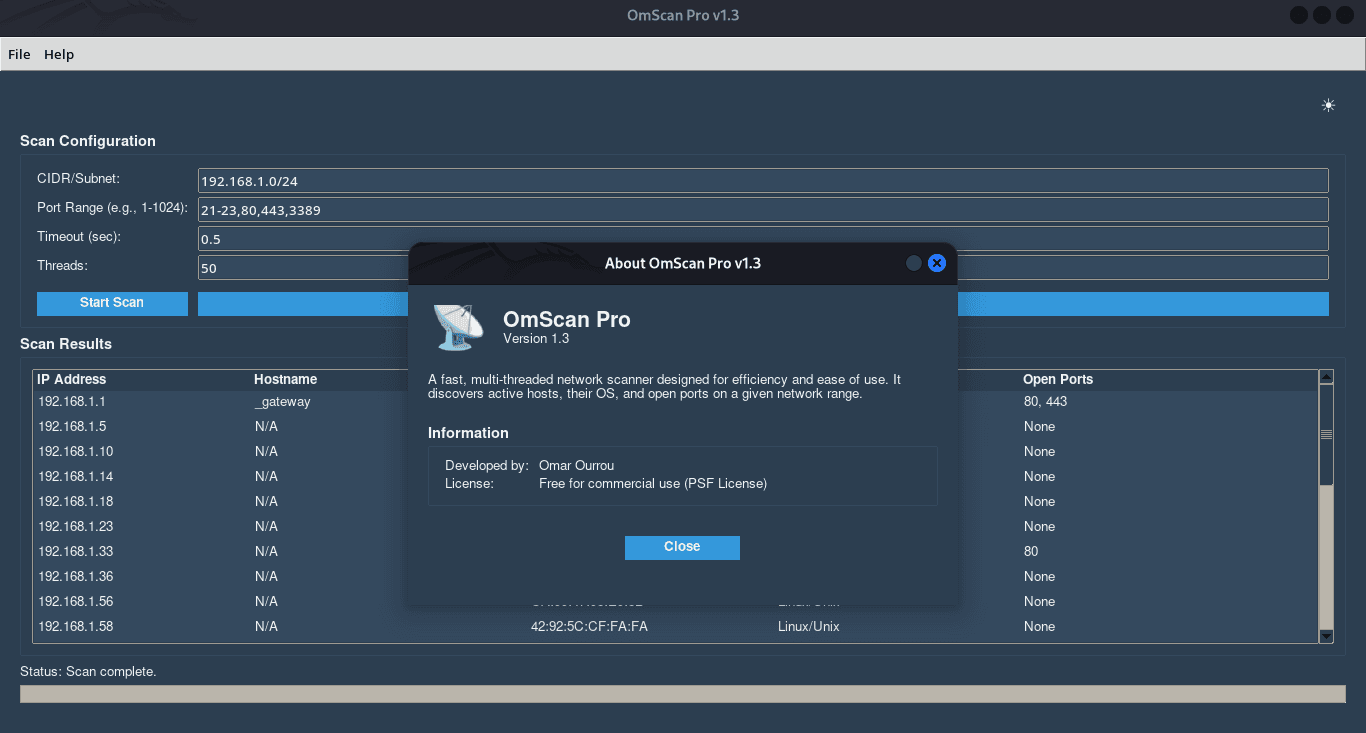Sort by the IP Address column header
The image size is (1366, 733).
[x=72, y=380]
